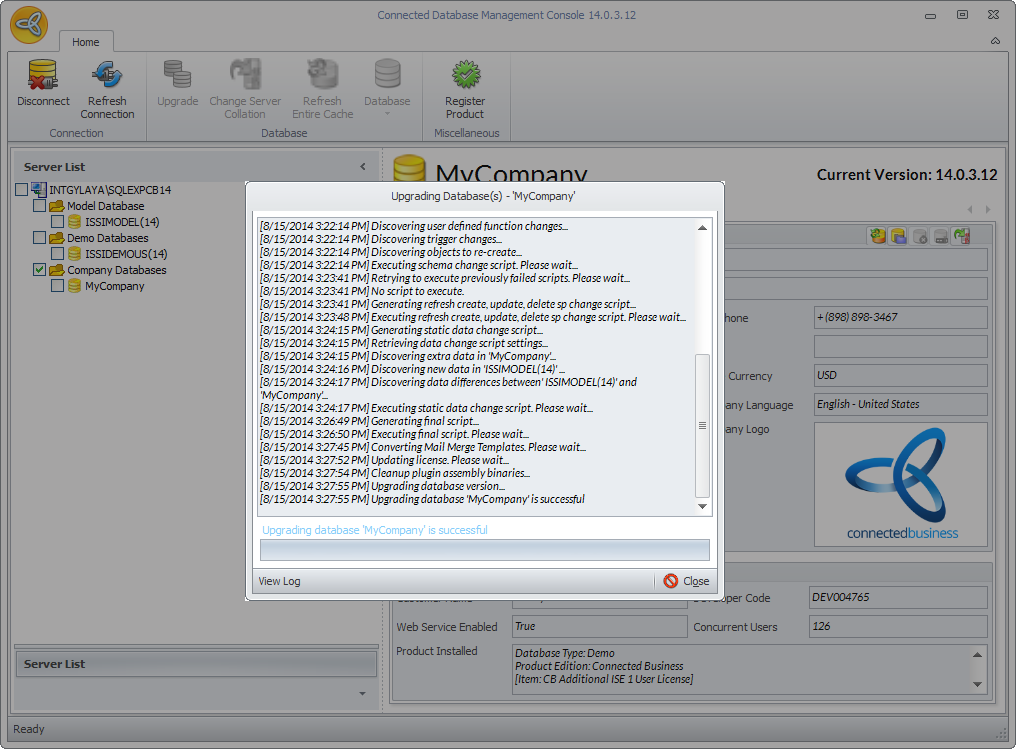The height and width of the screenshot is (749, 1016).
Task: Open the Database dropdown in ribbon
Action: [x=387, y=85]
